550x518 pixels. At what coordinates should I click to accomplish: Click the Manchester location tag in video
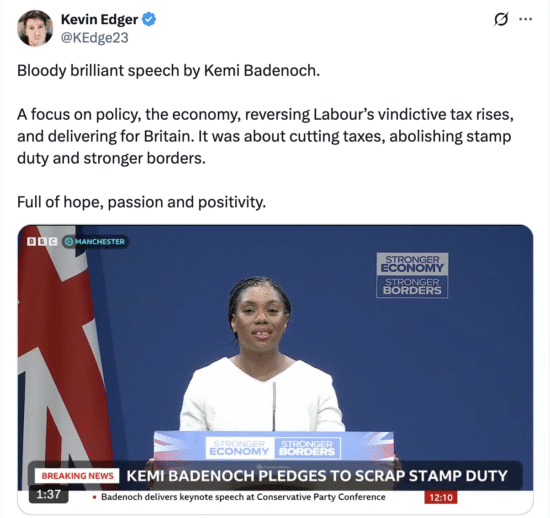[95, 242]
